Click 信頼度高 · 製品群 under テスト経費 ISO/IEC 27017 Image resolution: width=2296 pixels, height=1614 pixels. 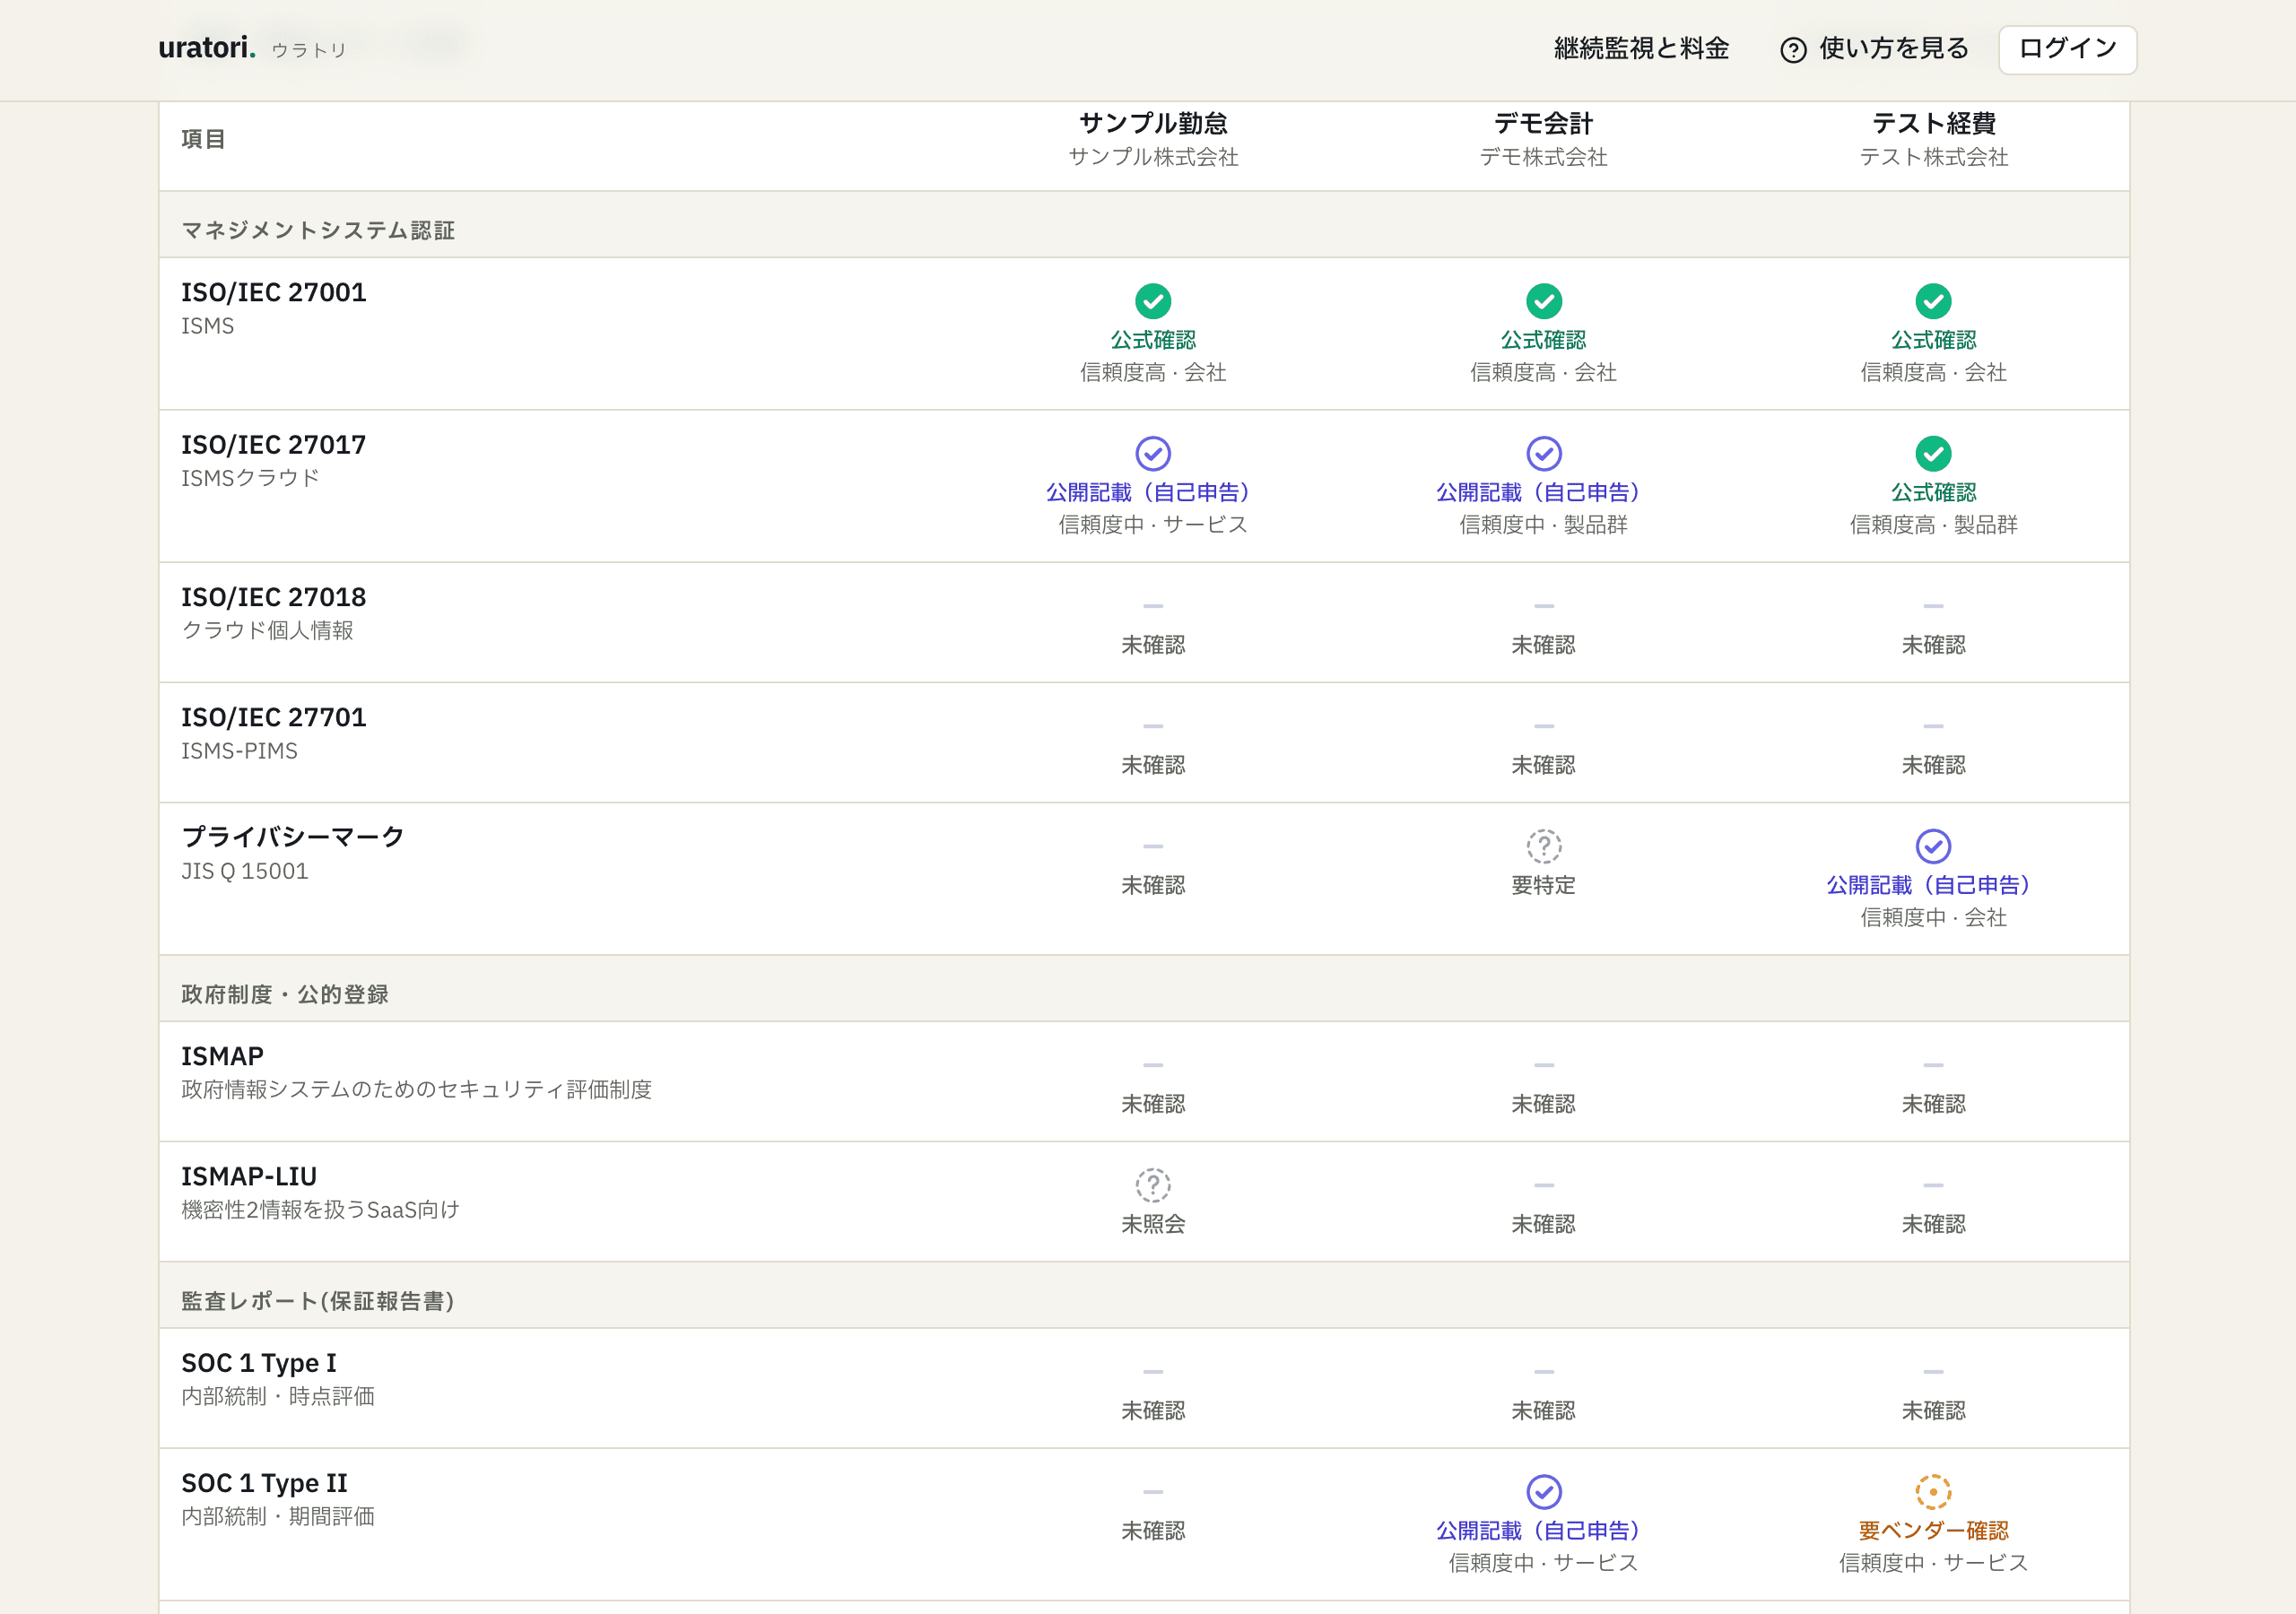point(1933,525)
